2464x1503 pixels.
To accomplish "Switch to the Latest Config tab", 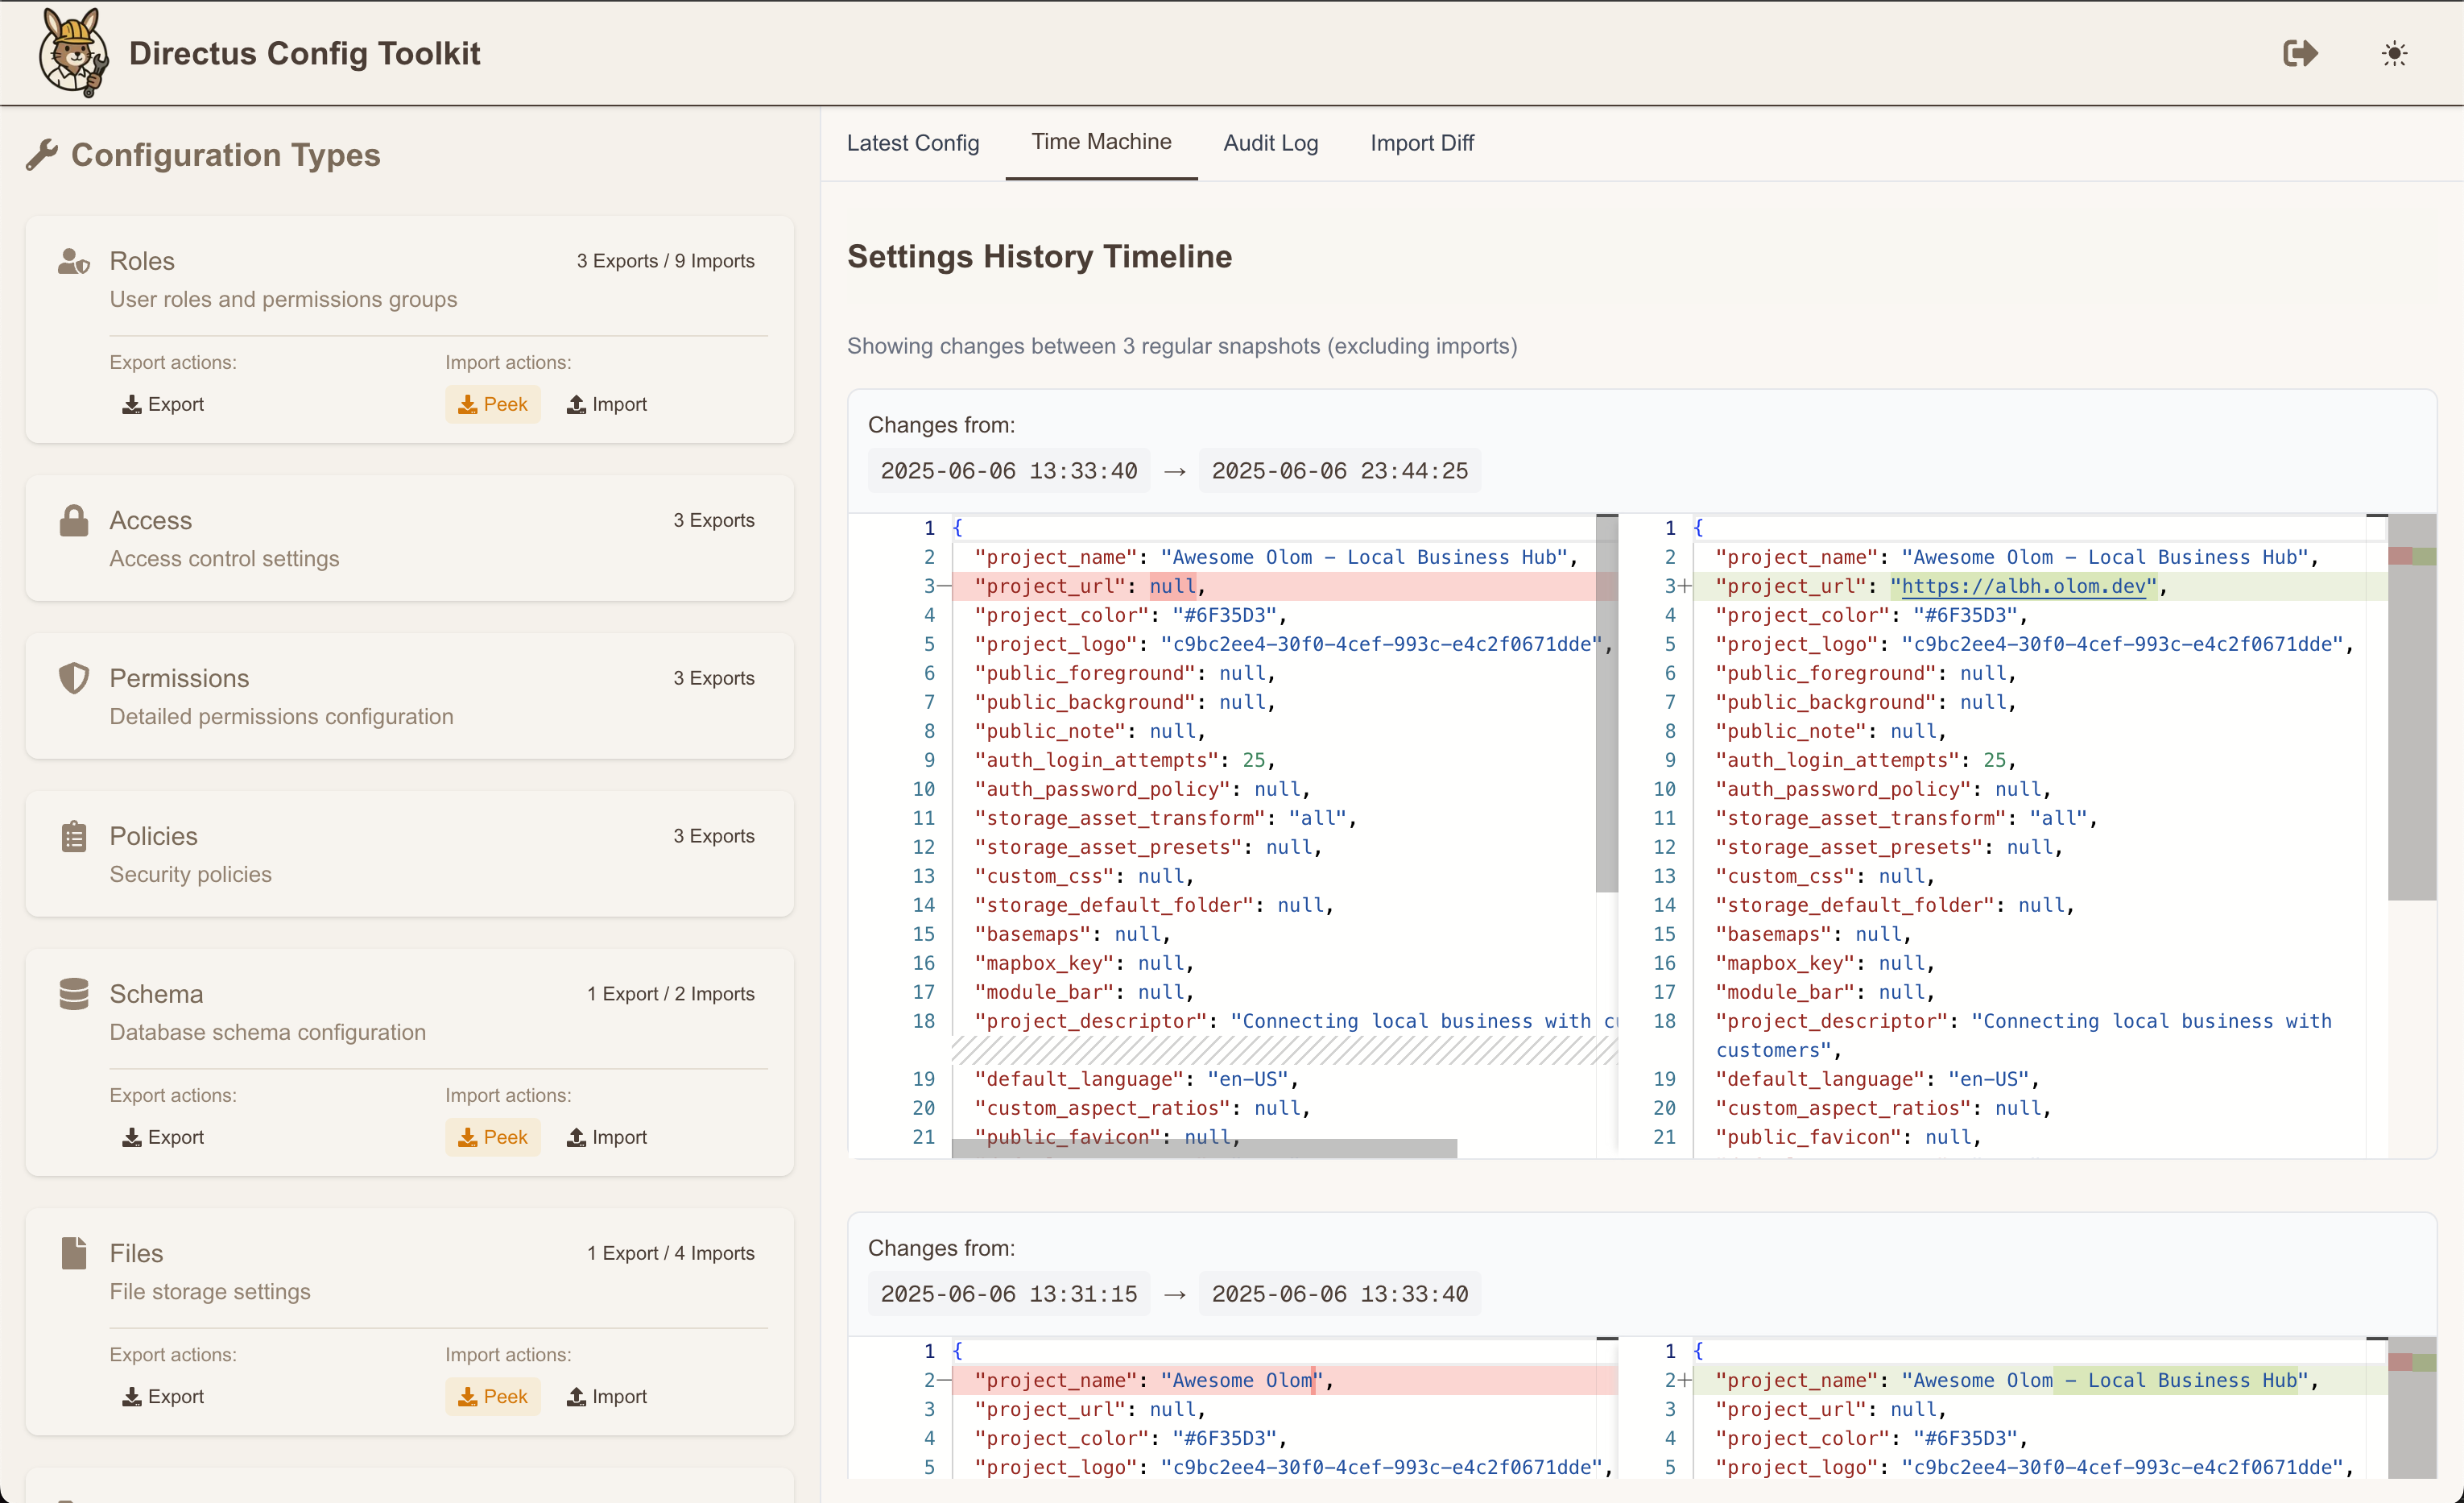I will [912, 143].
